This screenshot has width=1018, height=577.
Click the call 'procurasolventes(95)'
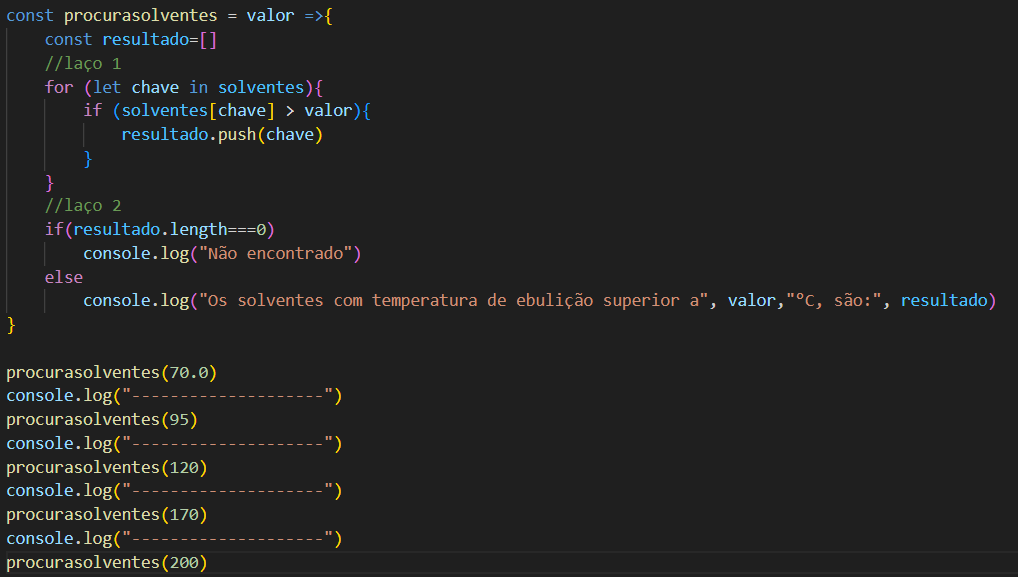(x=102, y=419)
